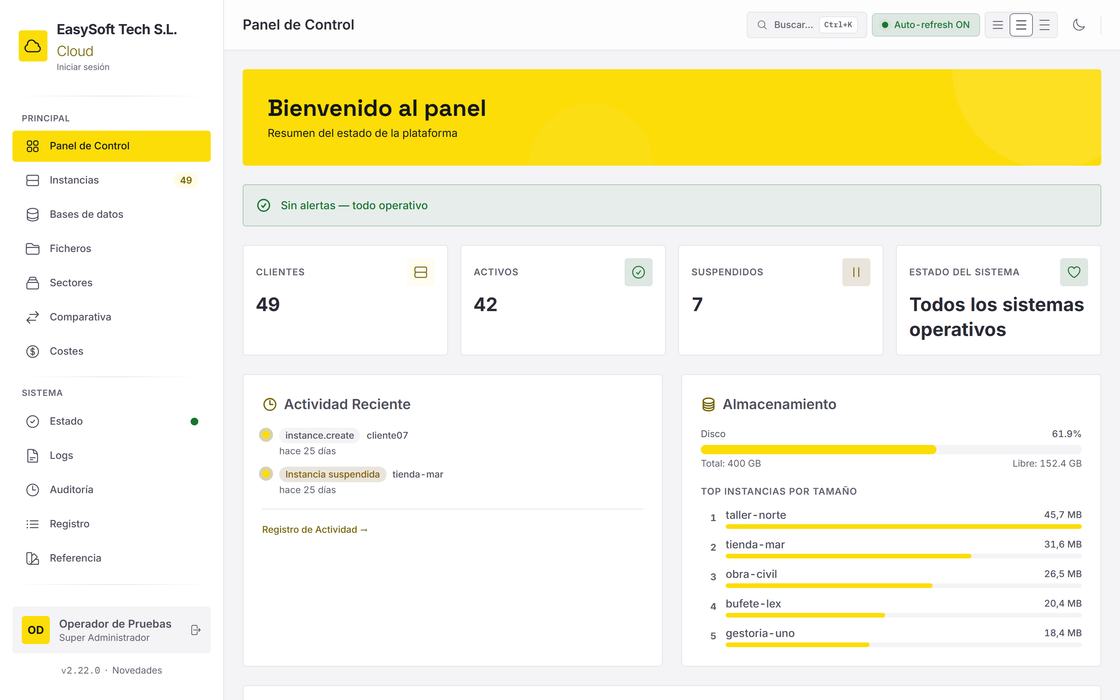Click the Almacenamiento database icon
This screenshot has height=700, width=1120.
tap(708, 405)
